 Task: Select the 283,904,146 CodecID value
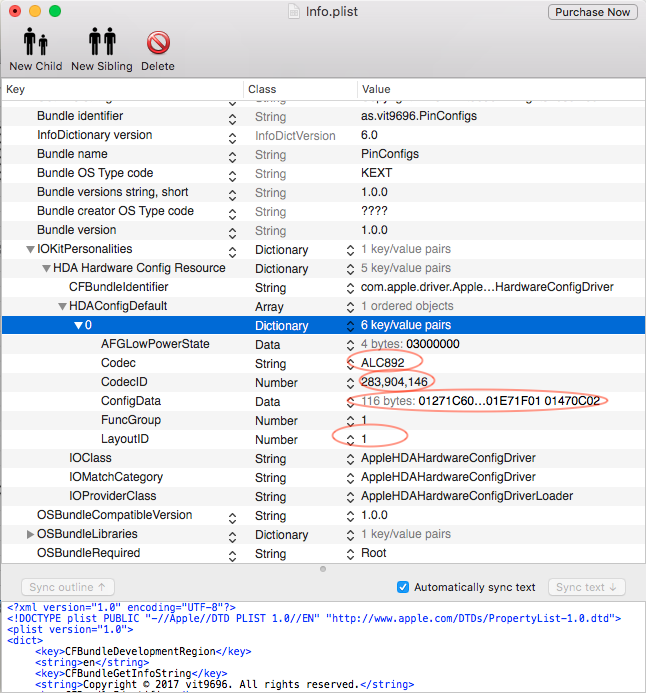pyautogui.click(x=394, y=382)
